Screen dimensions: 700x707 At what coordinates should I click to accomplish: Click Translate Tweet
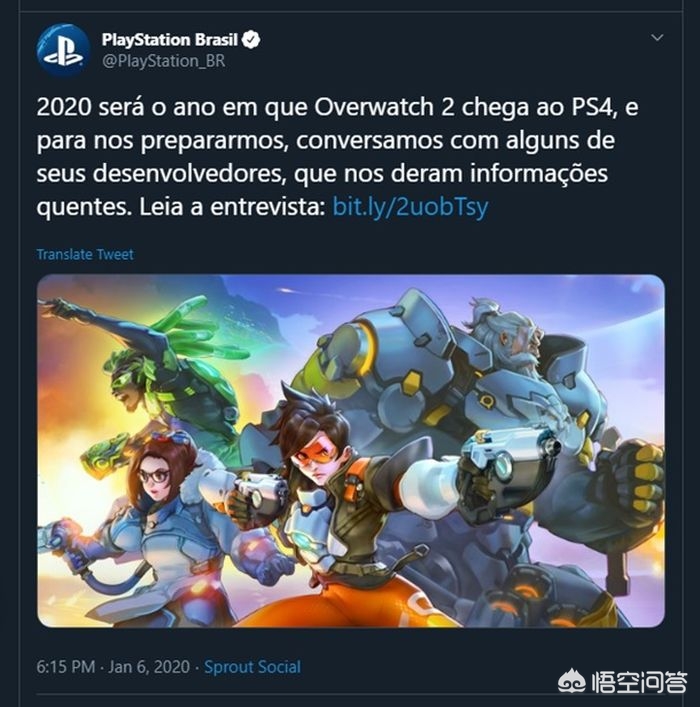click(x=85, y=254)
